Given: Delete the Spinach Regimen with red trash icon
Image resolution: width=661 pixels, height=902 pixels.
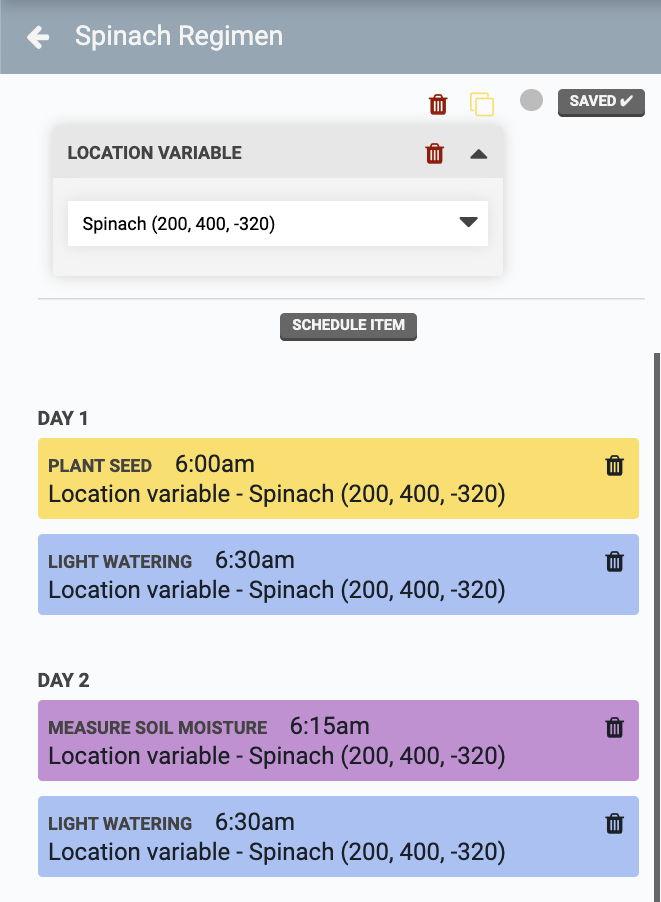Looking at the screenshot, I should pyautogui.click(x=438, y=104).
